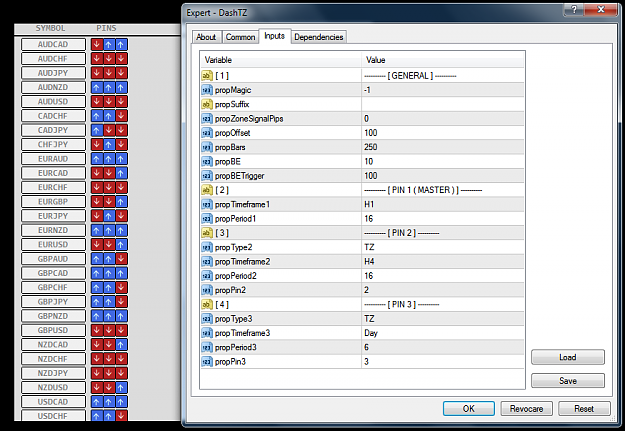Select the AUDCAD symbol button
Screen dimensions: 625x431
click(53, 44)
